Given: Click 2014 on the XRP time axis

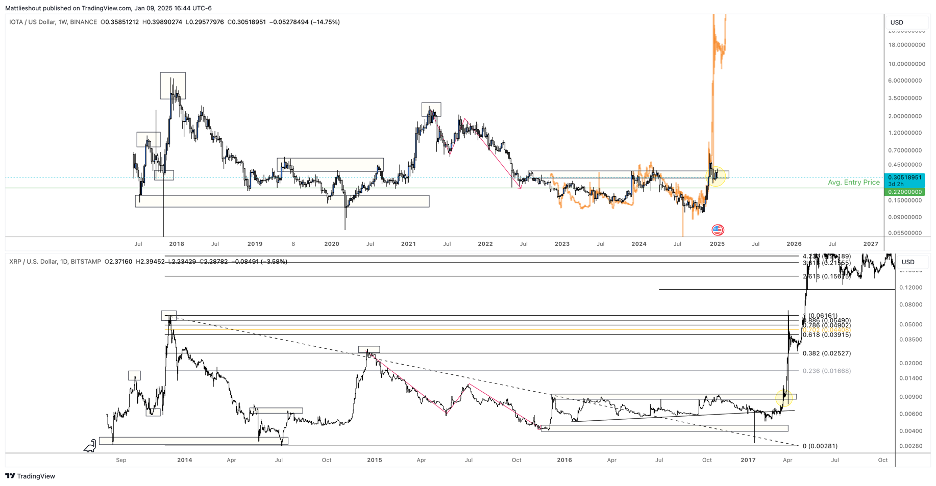Looking at the screenshot, I should pyautogui.click(x=184, y=460).
